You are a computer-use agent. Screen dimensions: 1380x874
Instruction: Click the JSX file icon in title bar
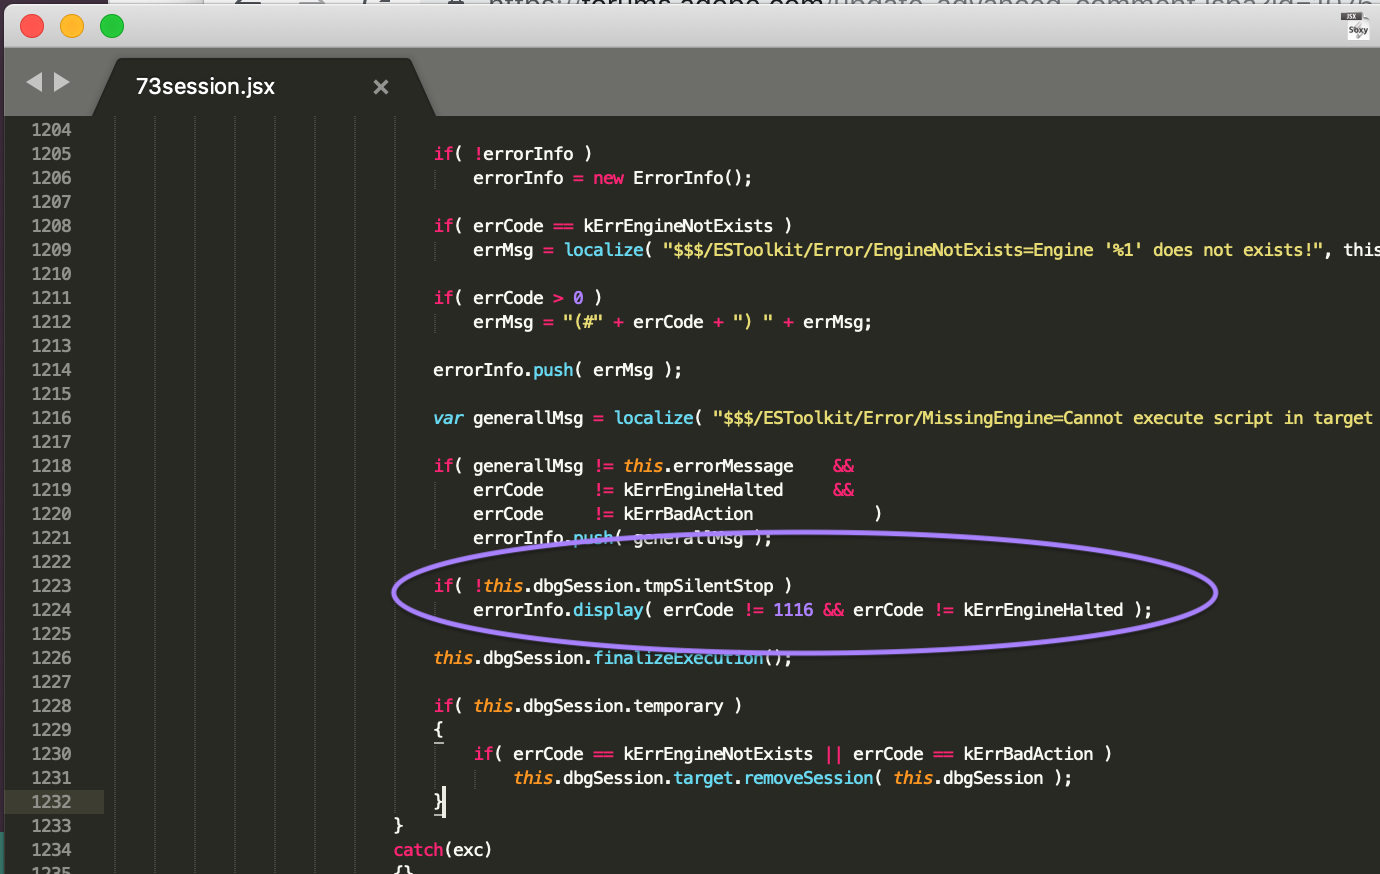click(1357, 25)
